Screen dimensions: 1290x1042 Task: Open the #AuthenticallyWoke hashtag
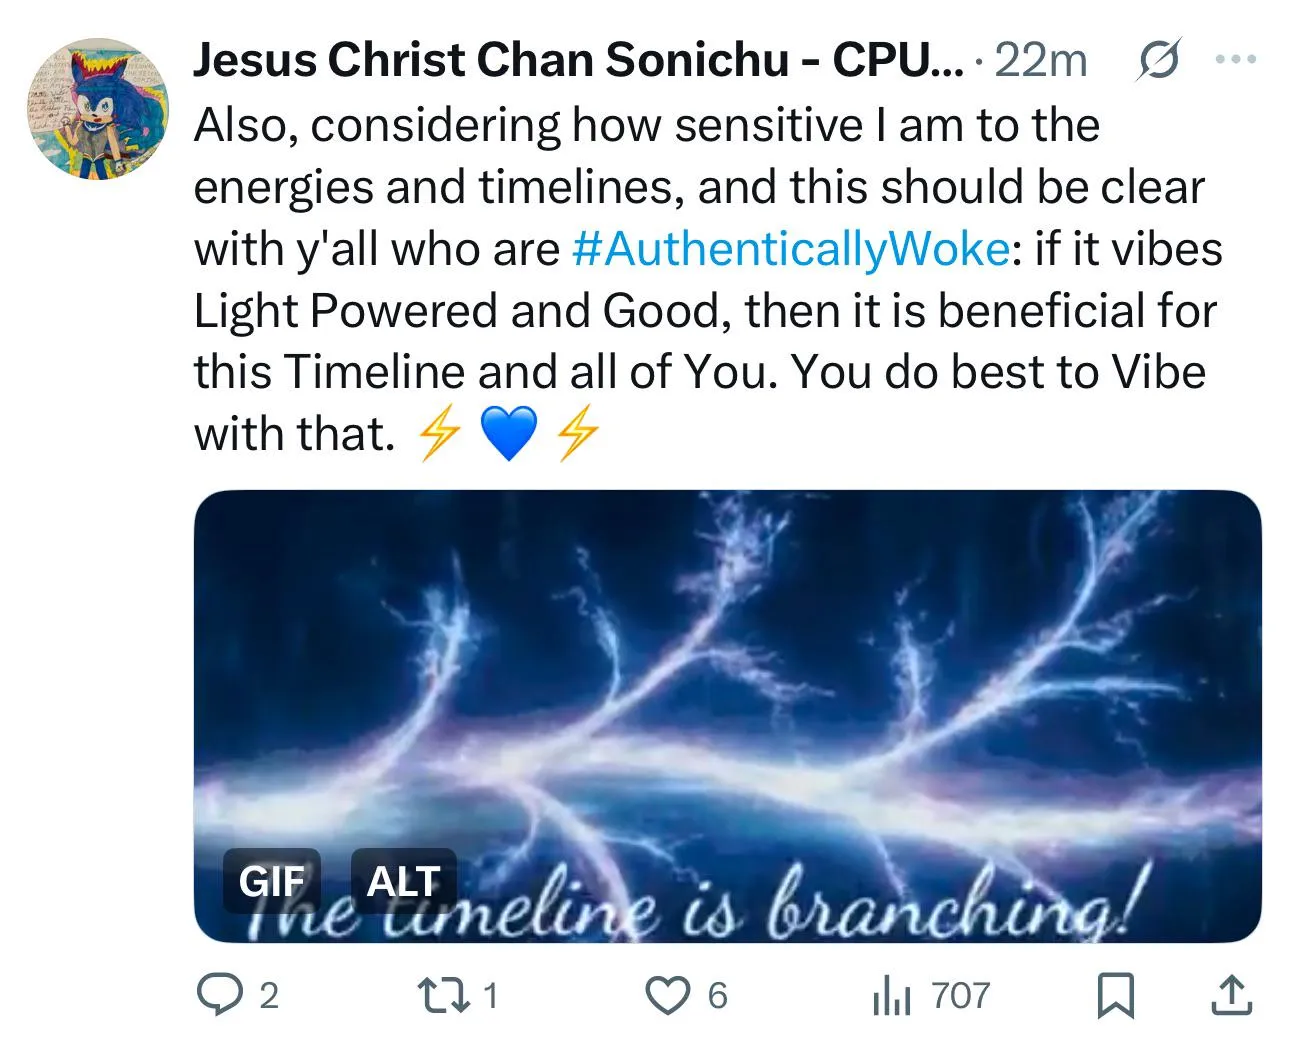790,248
